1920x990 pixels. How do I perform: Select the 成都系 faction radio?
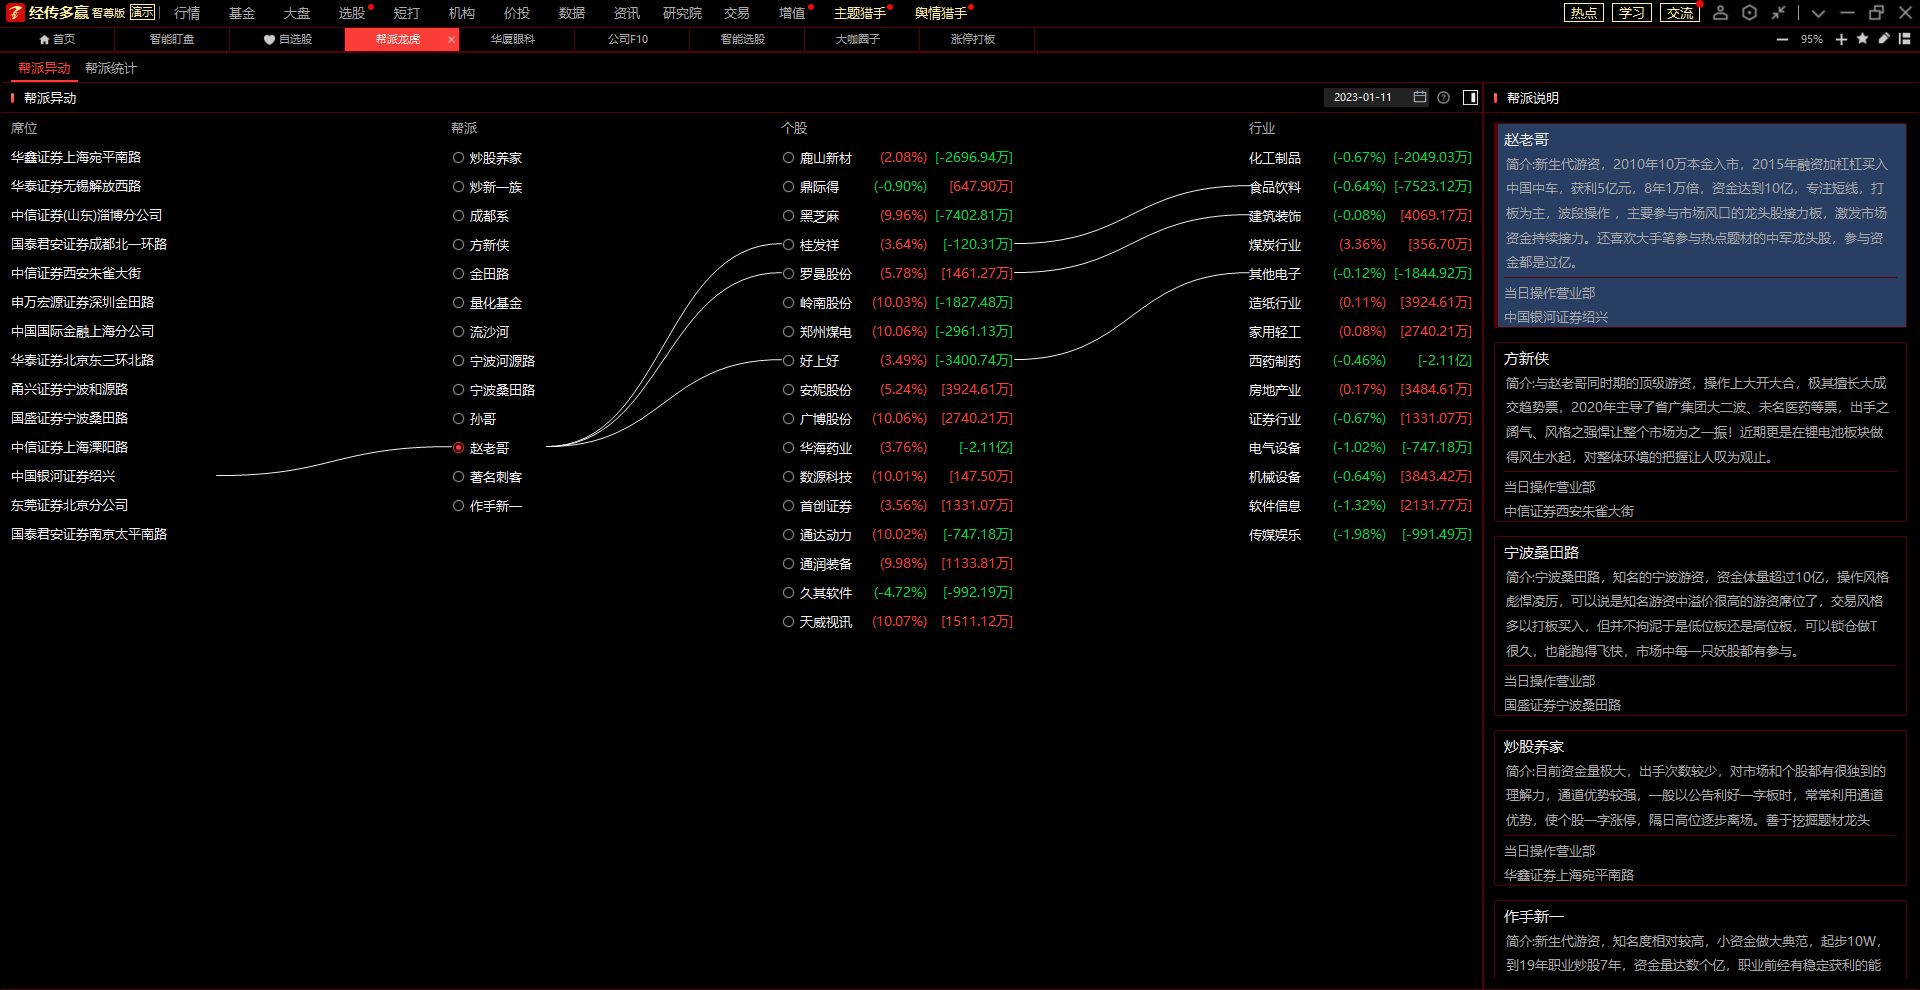point(458,216)
